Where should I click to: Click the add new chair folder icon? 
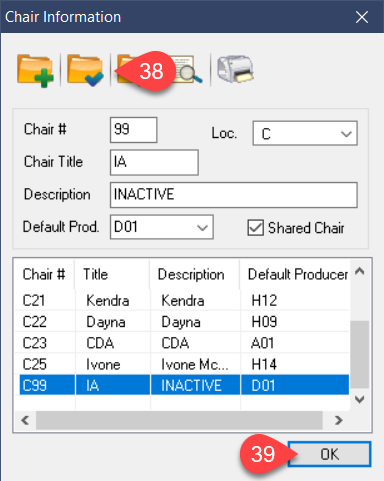coord(35,70)
